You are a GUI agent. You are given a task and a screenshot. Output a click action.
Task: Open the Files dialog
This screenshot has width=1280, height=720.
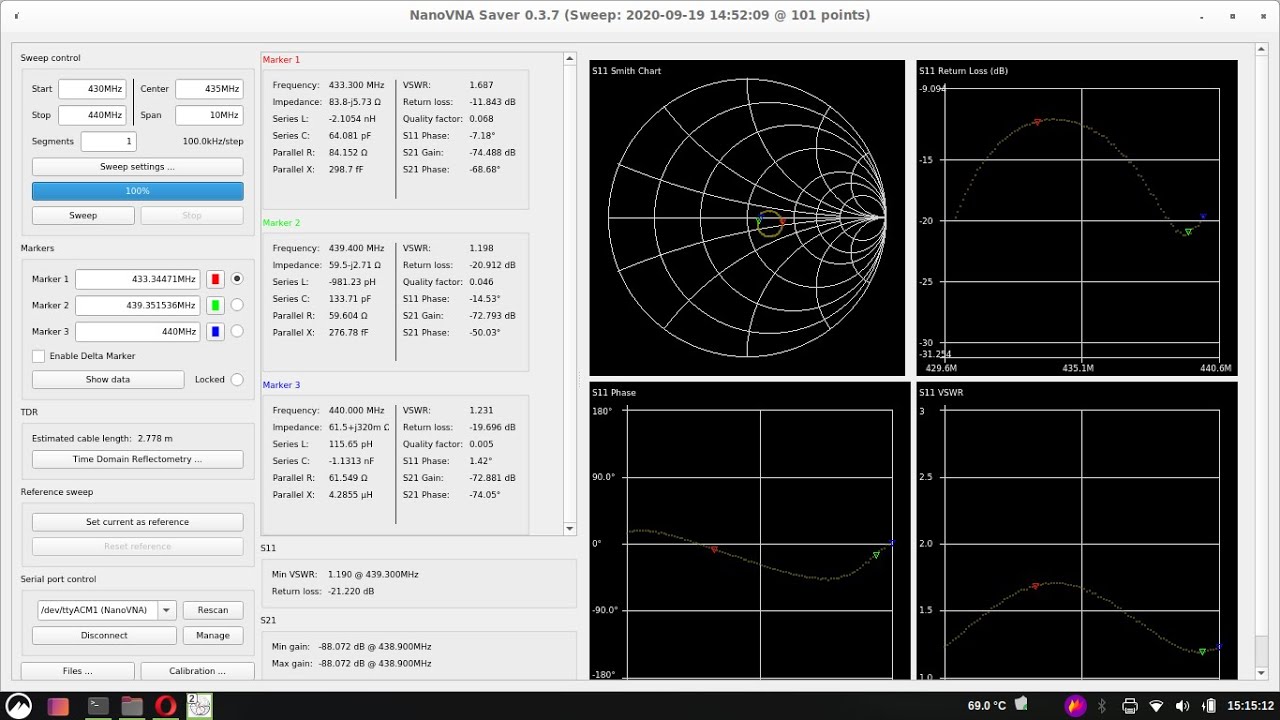point(78,671)
